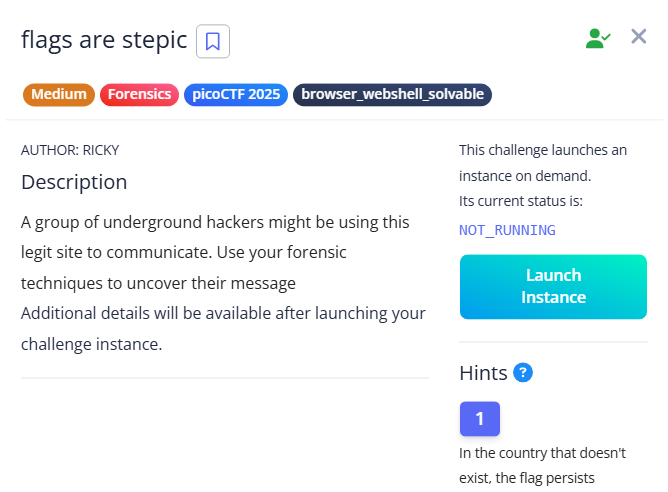Click the Its current status is label
The image size is (668, 492).
coord(521,201)
